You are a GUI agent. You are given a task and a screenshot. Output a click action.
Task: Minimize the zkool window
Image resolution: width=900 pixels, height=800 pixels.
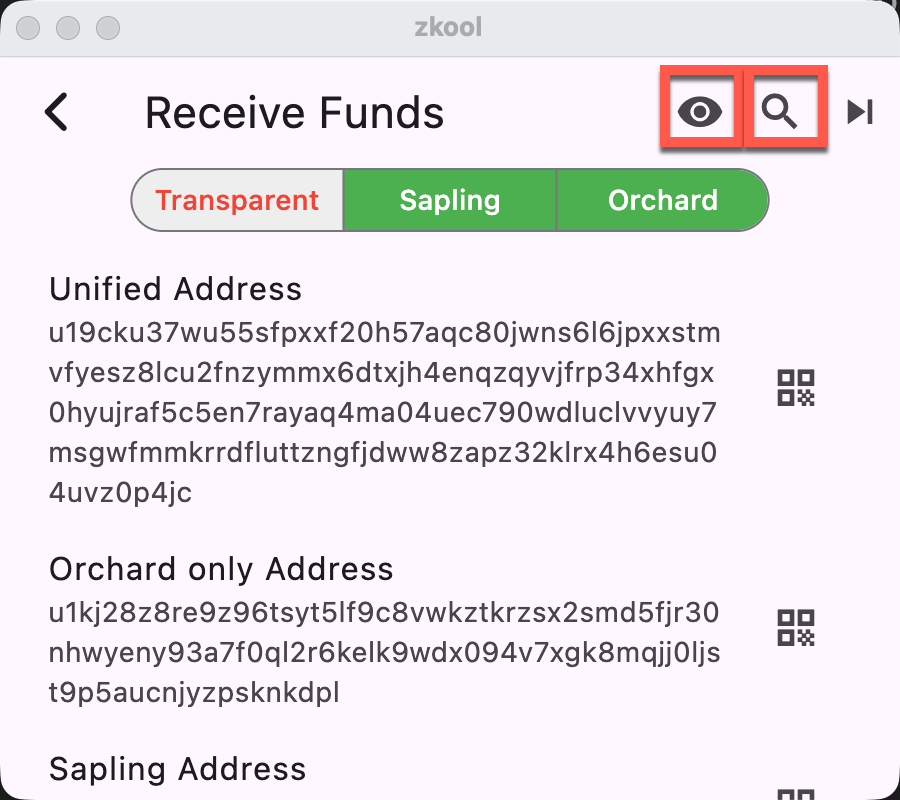pyautogui.click(x=66, y=28)
